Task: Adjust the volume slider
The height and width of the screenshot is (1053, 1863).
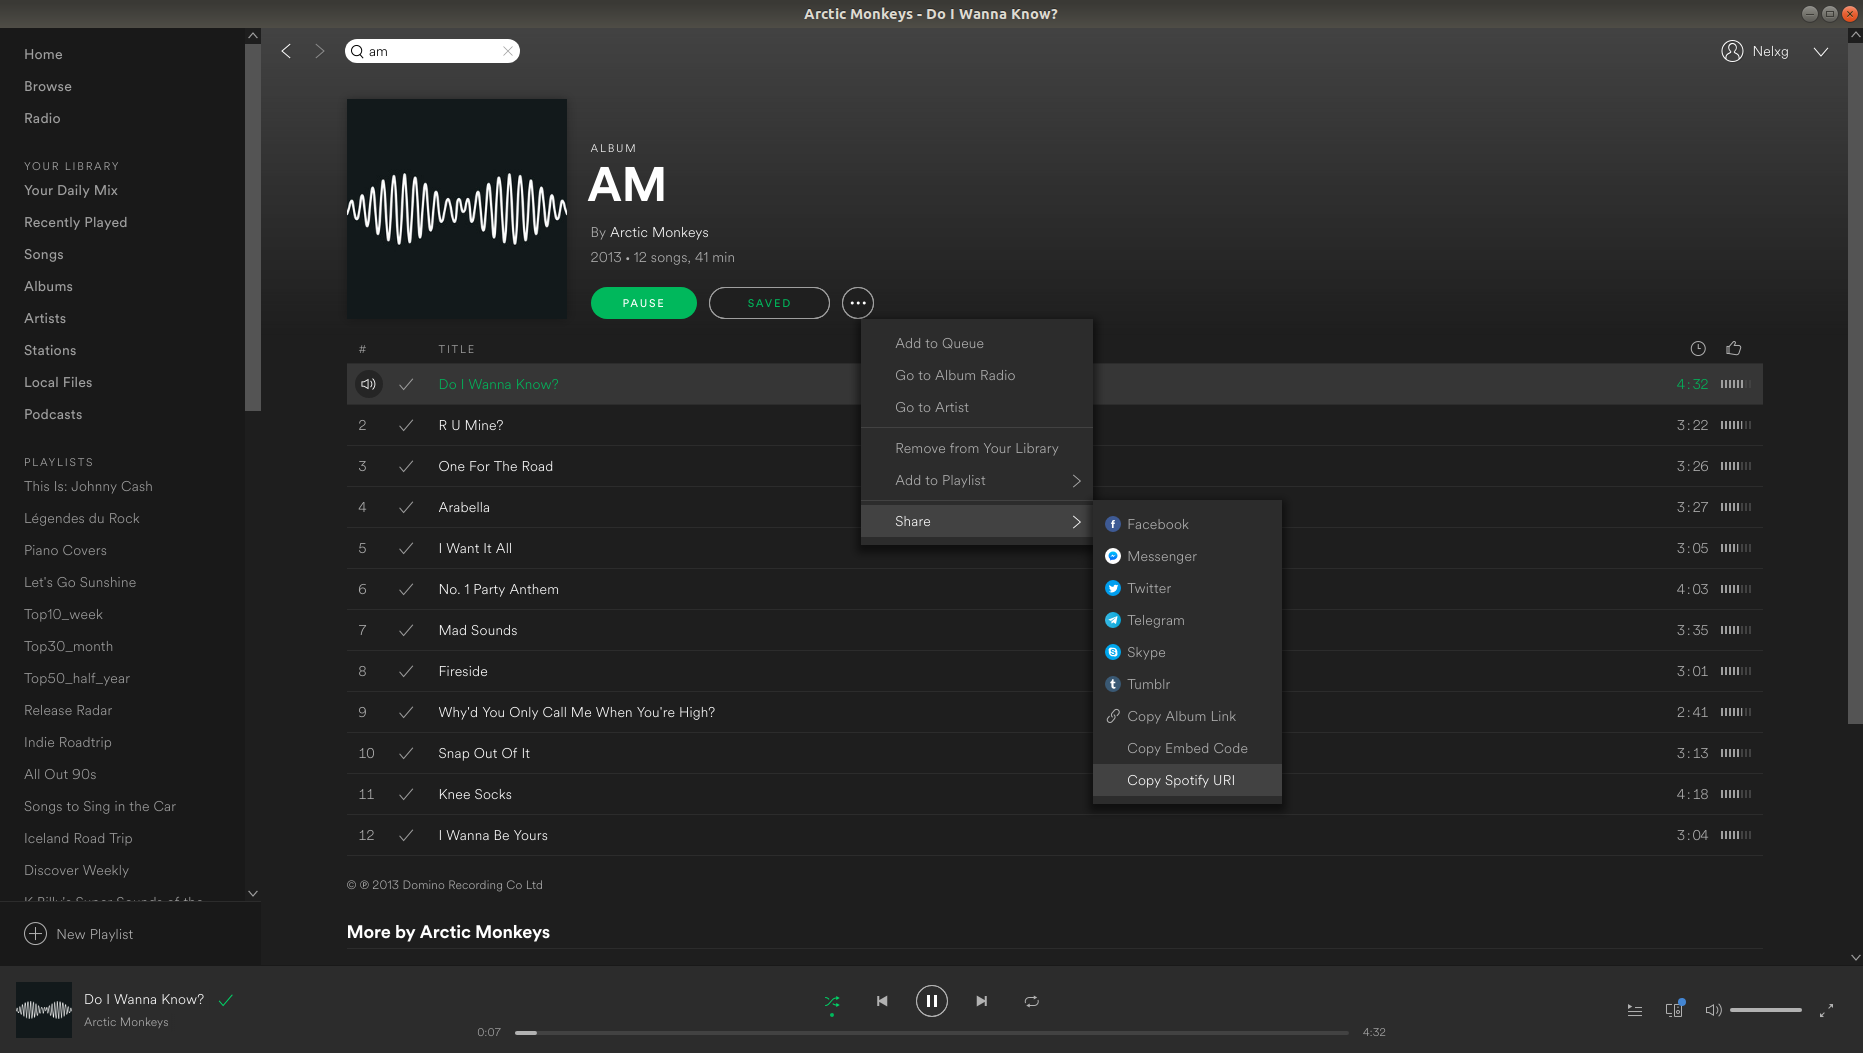Action: click(x=1766, y=1010)
